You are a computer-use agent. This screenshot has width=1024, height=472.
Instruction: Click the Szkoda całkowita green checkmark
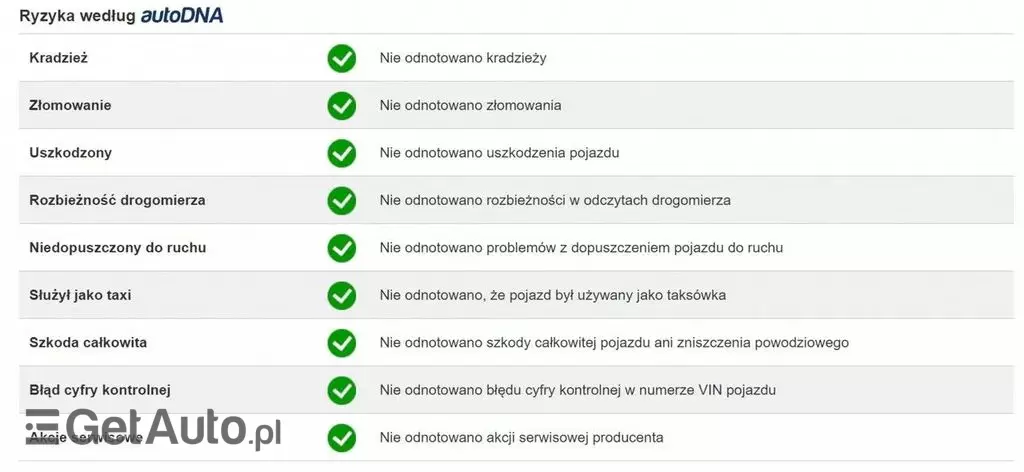[342, 342]
